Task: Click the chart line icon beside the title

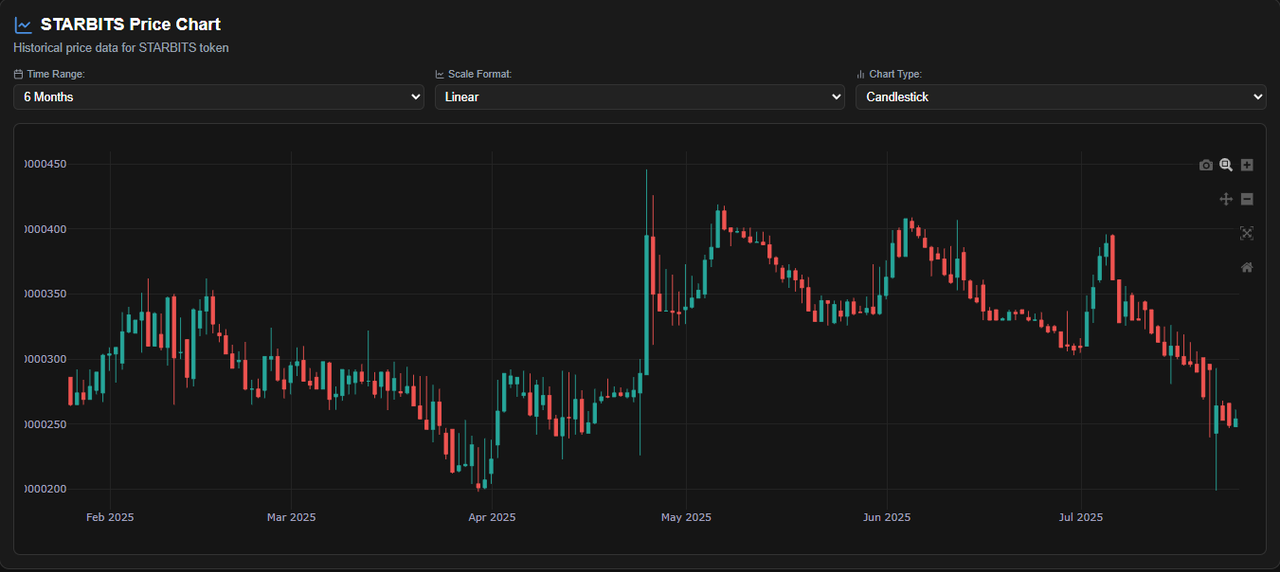Action: (23, 25)
